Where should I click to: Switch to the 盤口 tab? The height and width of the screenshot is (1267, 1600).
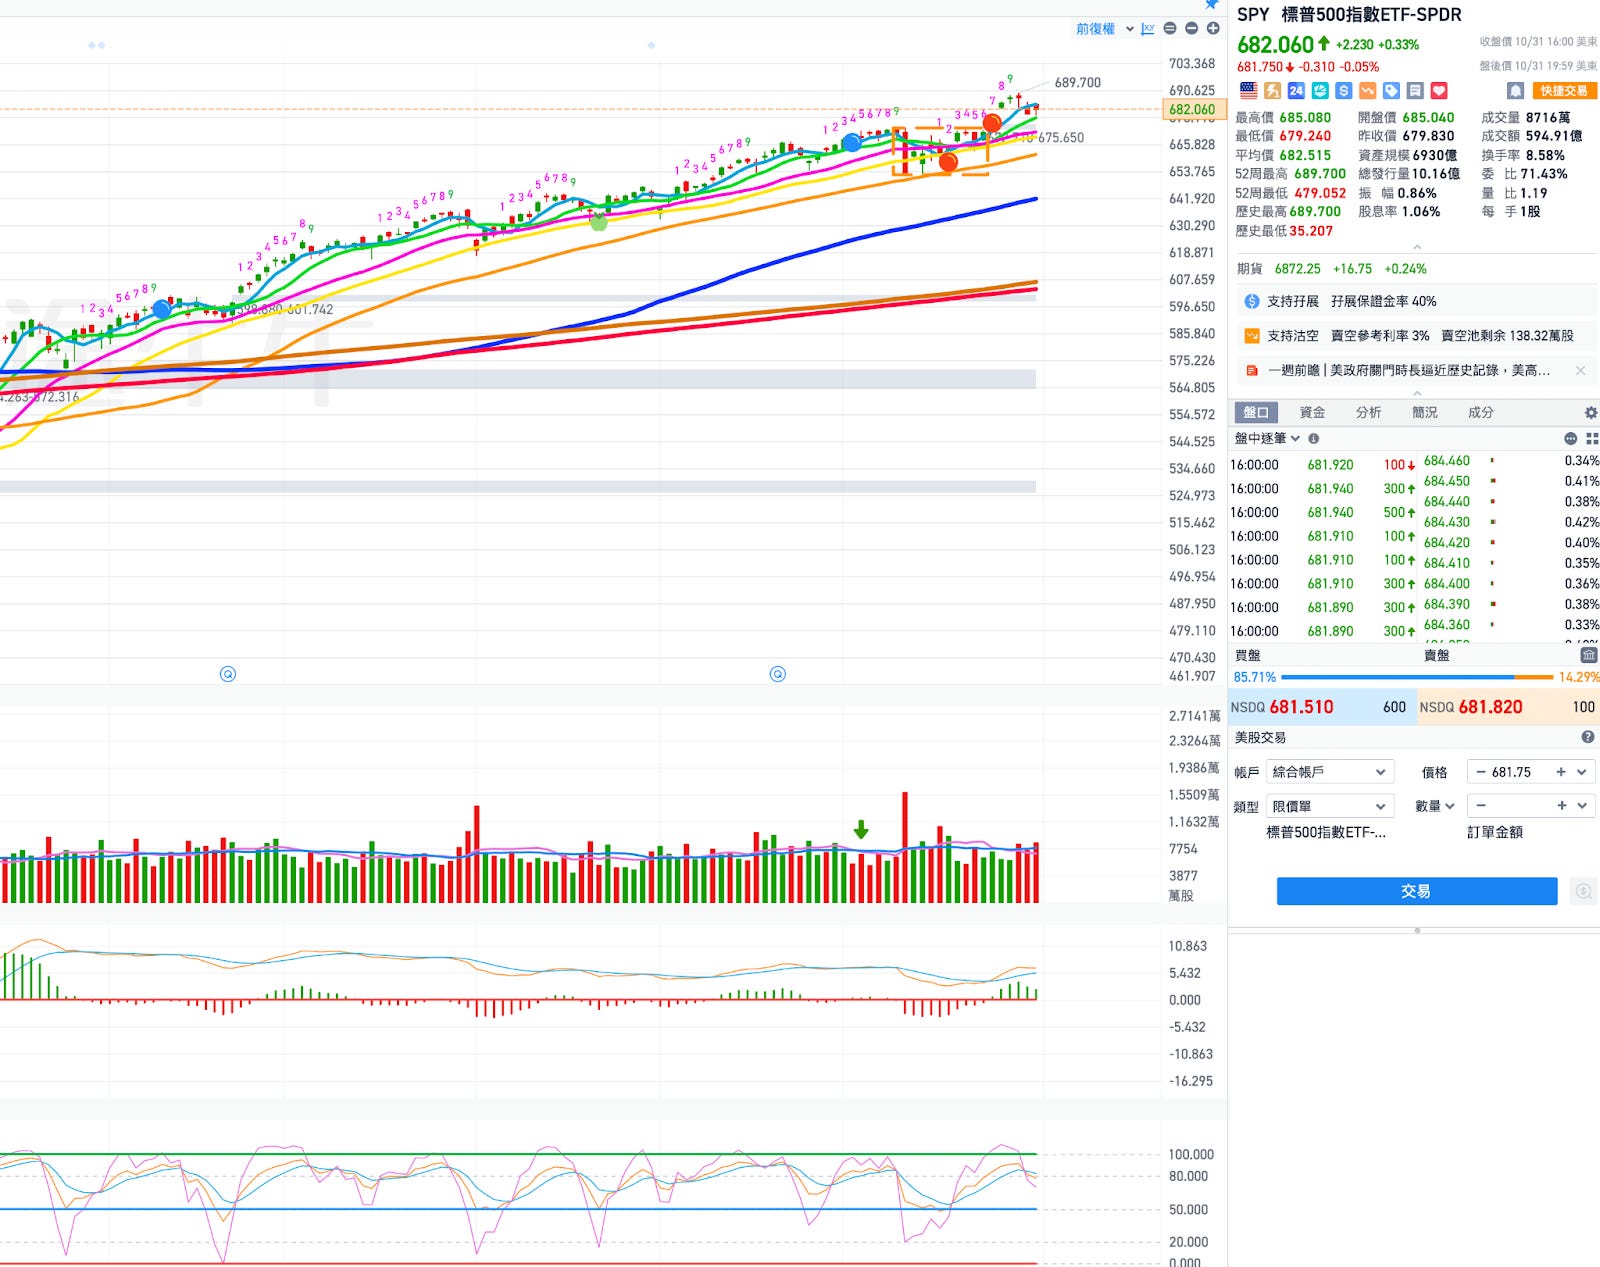(x=1256, y=412)
